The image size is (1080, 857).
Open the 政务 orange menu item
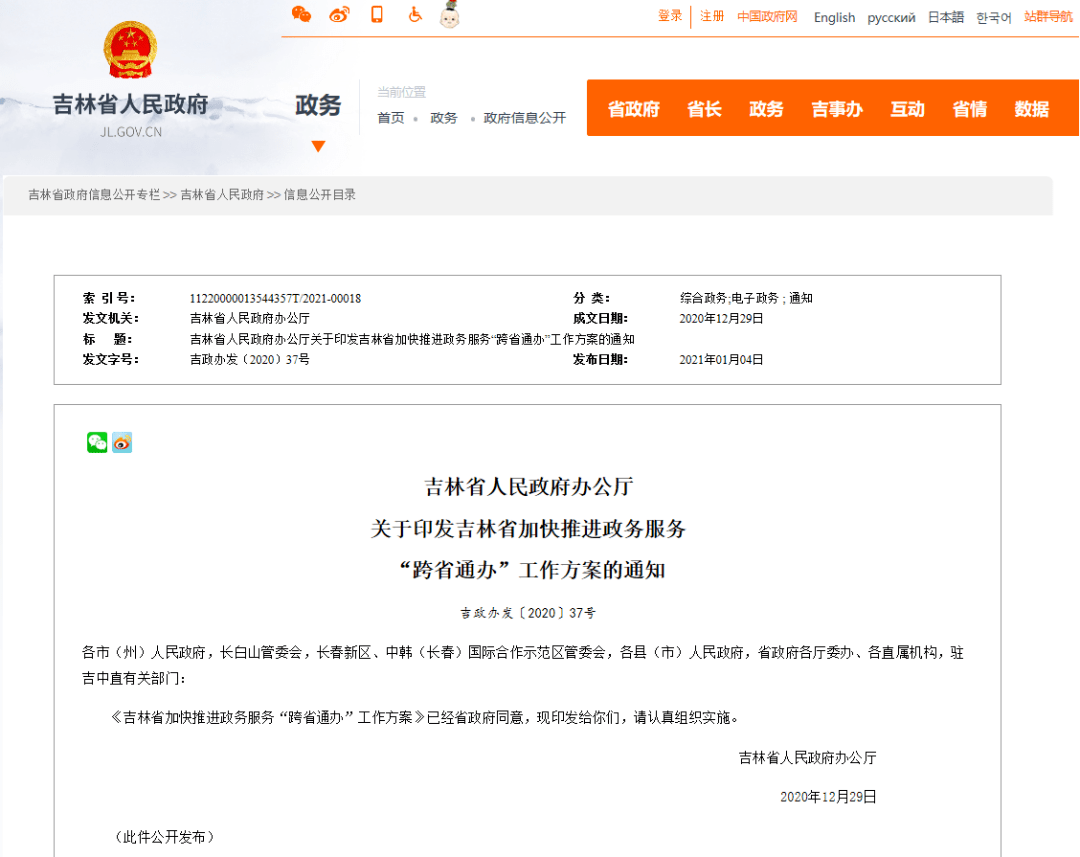(x=766, y=109)
